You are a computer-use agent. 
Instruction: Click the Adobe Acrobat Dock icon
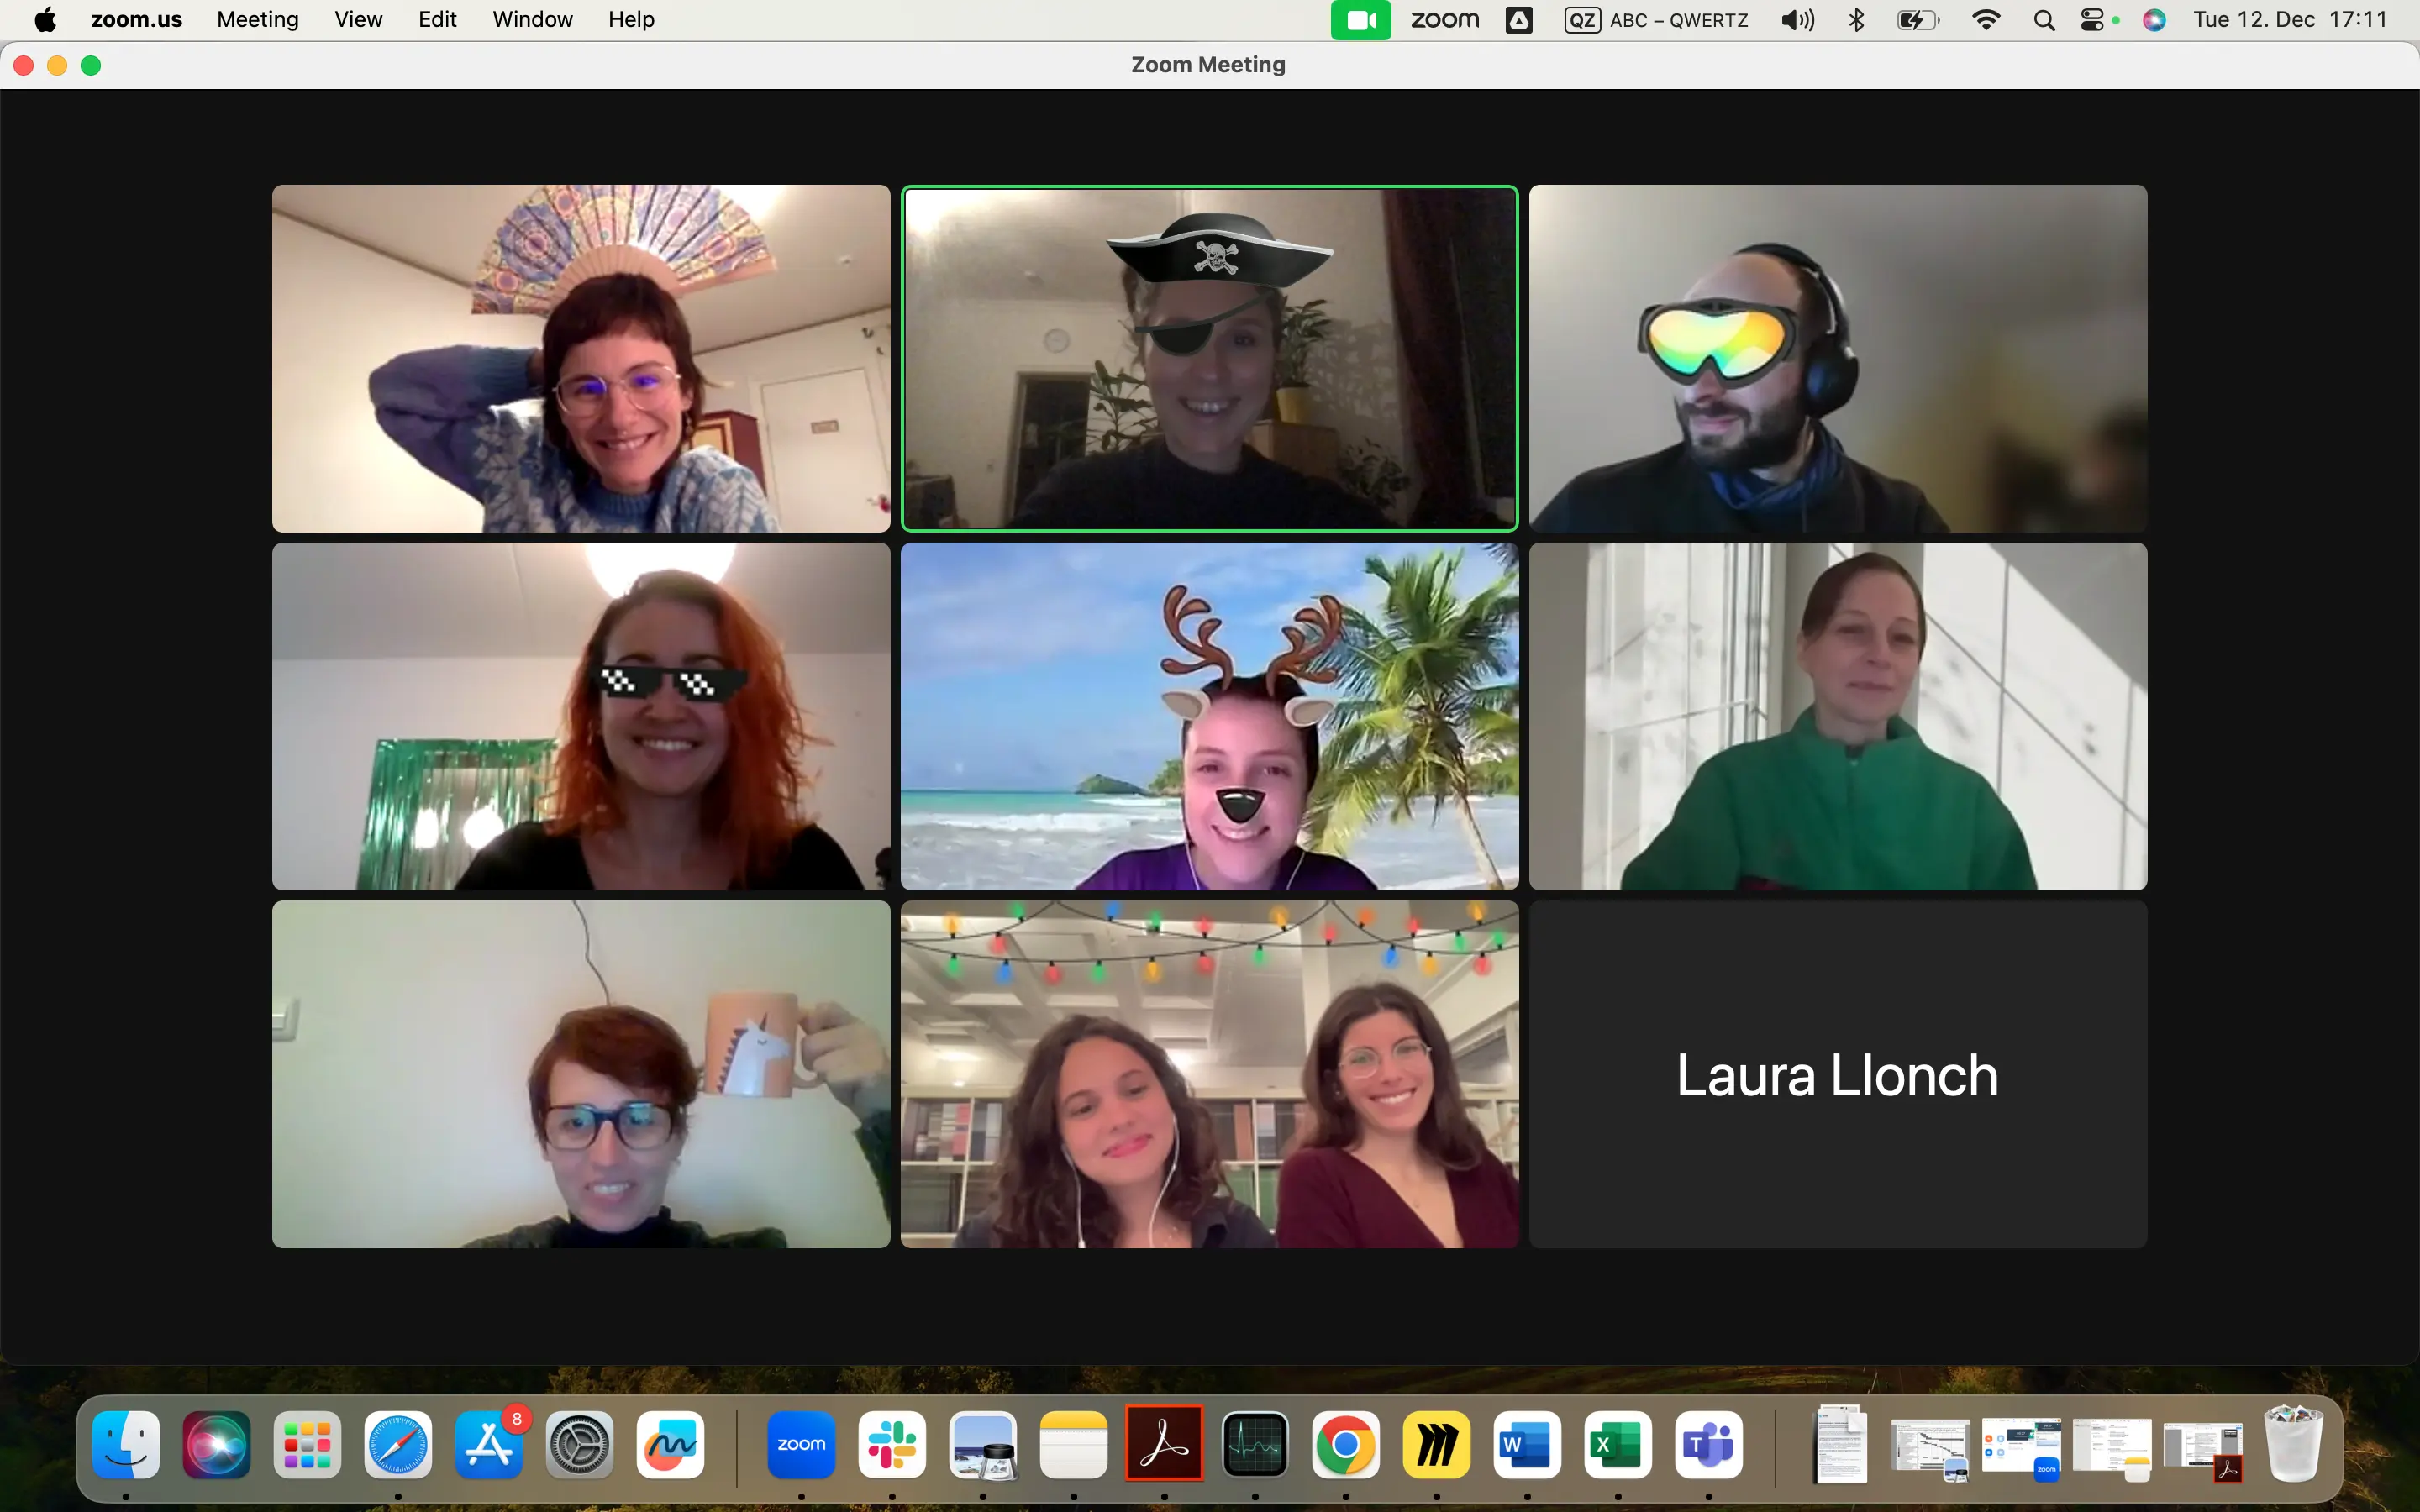[x=1164, y=1444]
